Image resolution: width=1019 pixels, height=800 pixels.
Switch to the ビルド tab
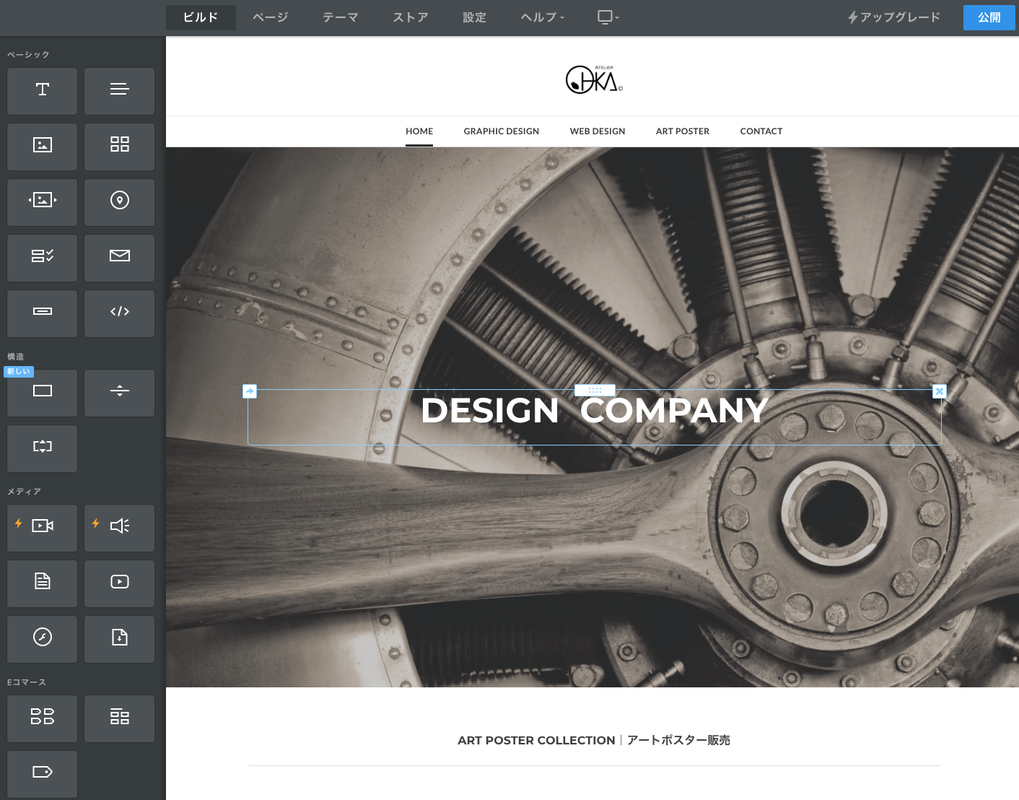coord(201,18)
